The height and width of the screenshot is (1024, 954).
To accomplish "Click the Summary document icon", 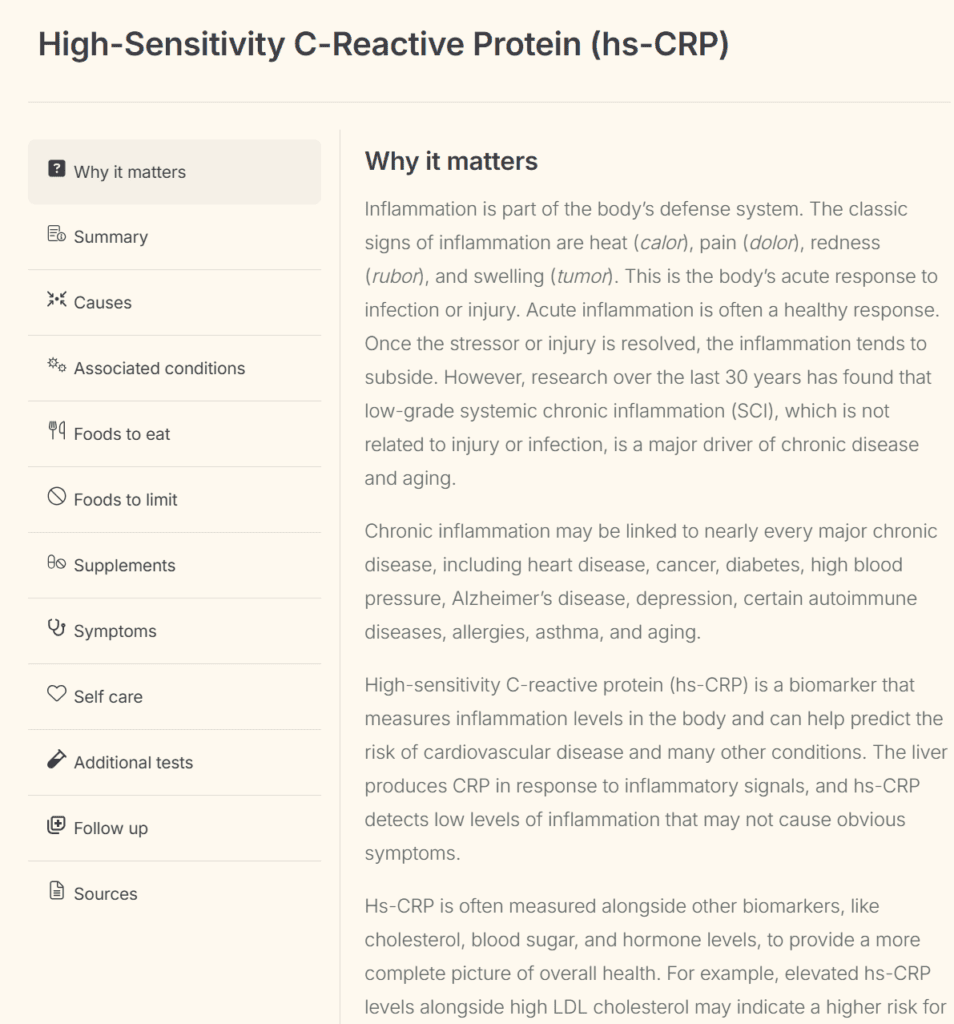I will tap(57, 235).
